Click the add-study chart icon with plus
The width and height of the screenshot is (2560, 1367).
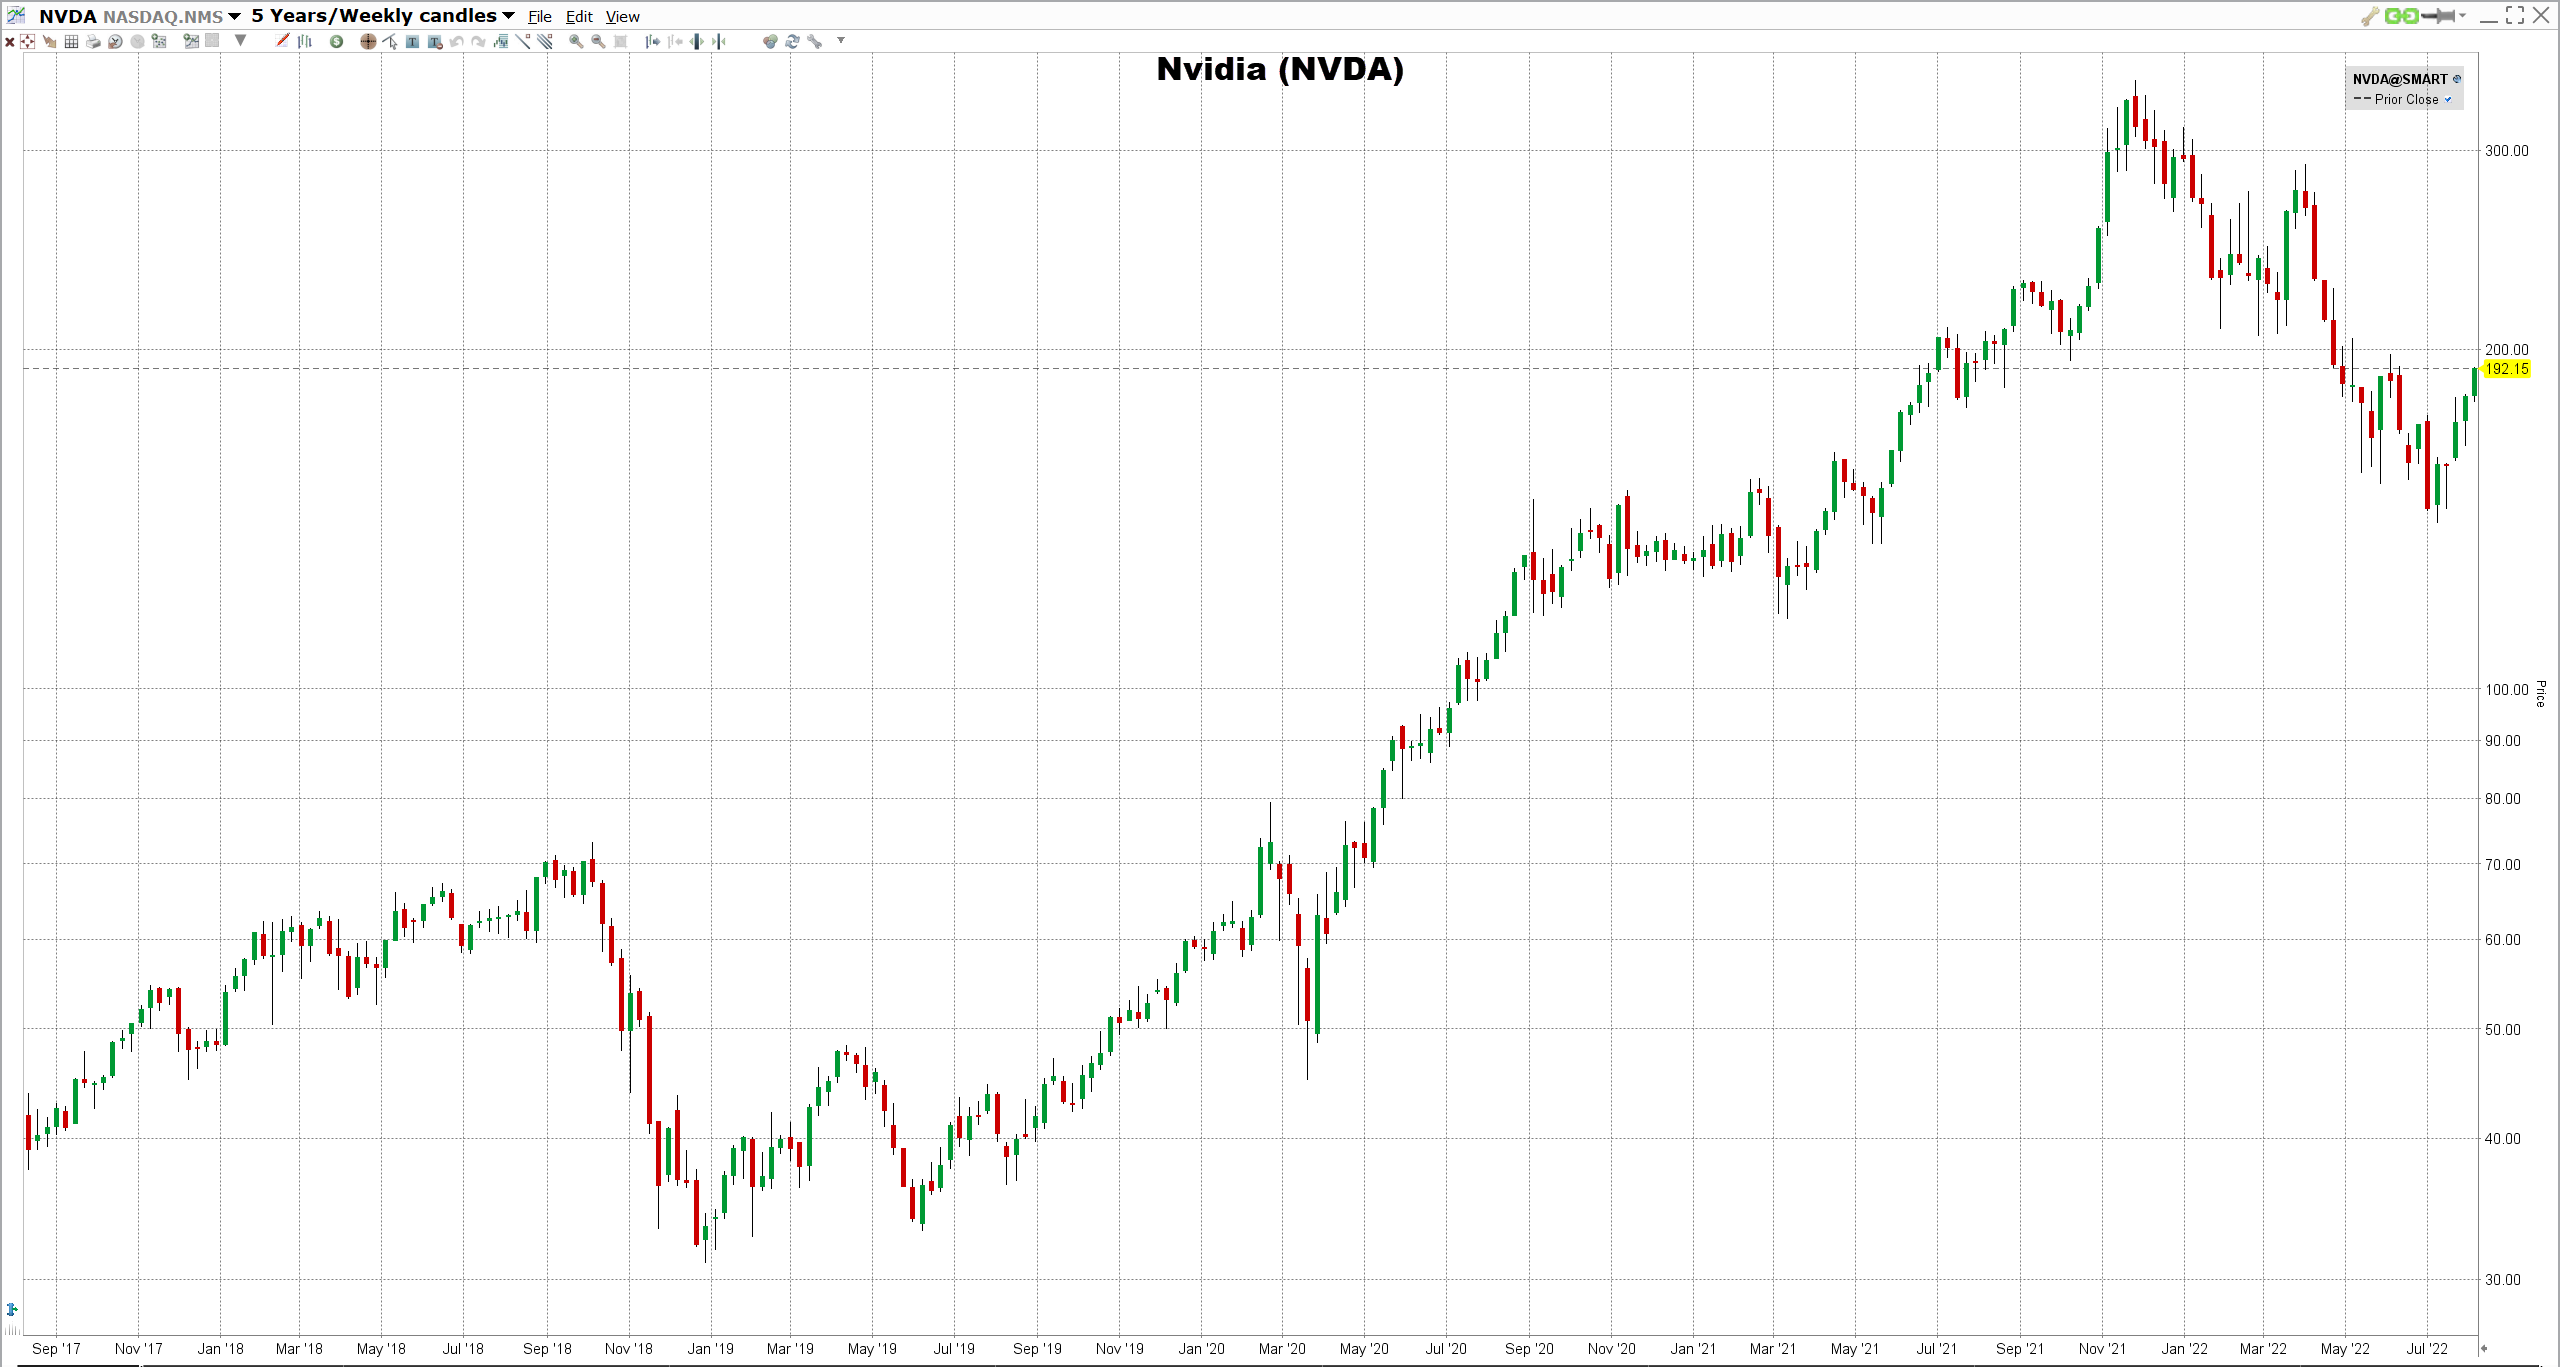click(x=159, y=41)
